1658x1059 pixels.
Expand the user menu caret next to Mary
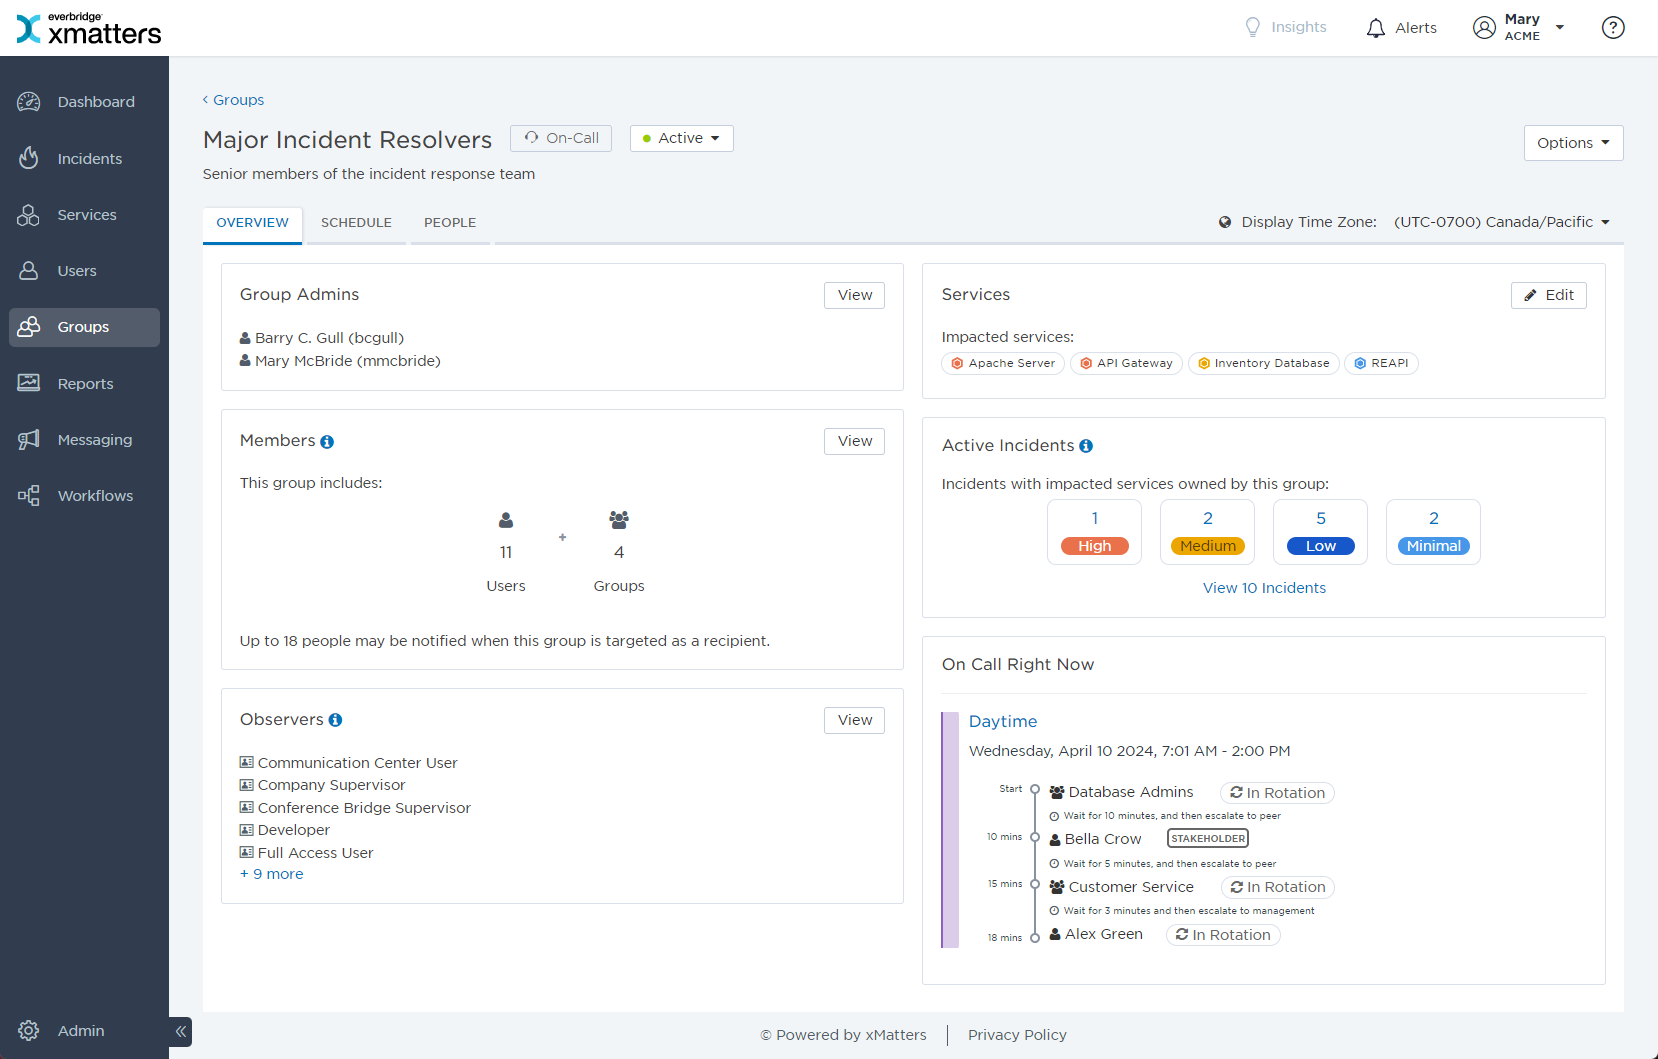click(x=1559, y=27)
